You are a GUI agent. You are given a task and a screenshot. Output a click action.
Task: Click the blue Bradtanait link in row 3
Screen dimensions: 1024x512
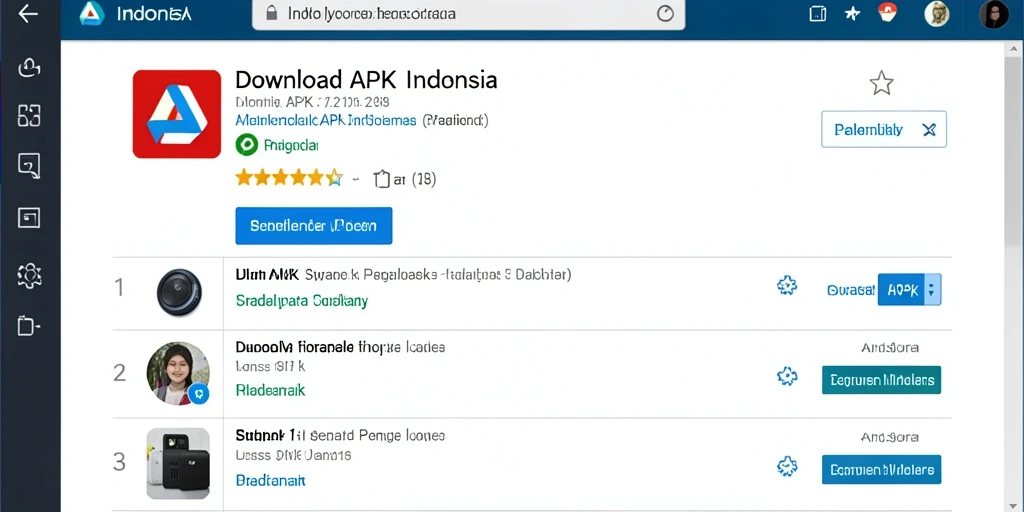pyautogui.click(x=270, y=481)
